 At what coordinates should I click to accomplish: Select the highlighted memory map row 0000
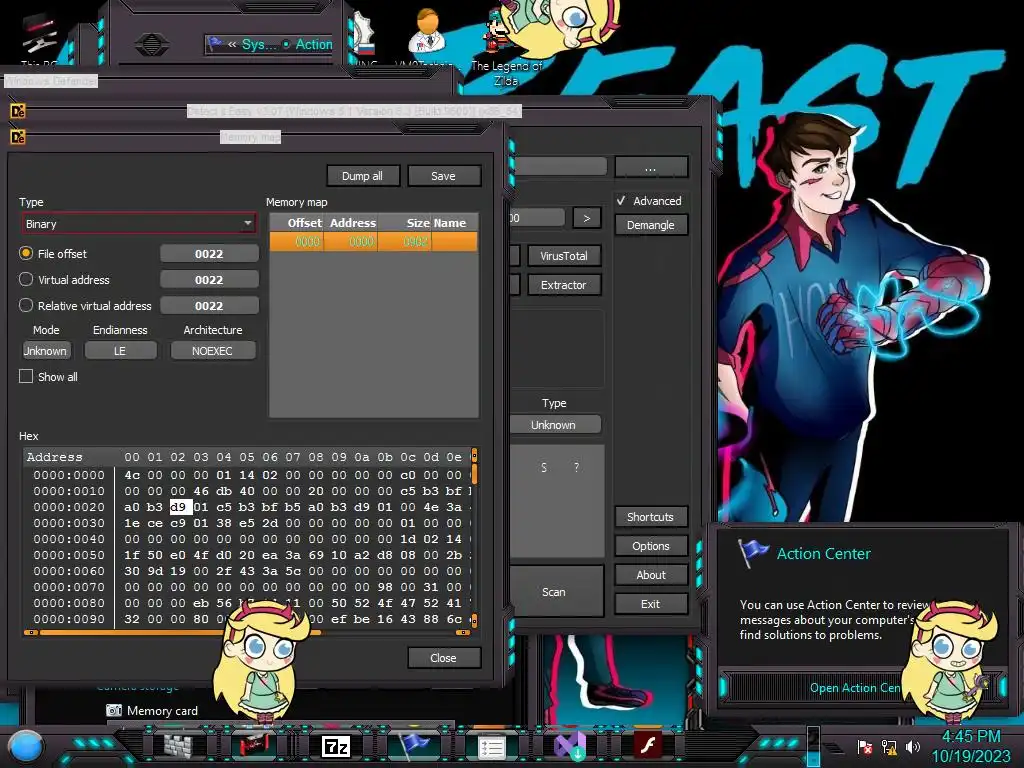[374, 242]
